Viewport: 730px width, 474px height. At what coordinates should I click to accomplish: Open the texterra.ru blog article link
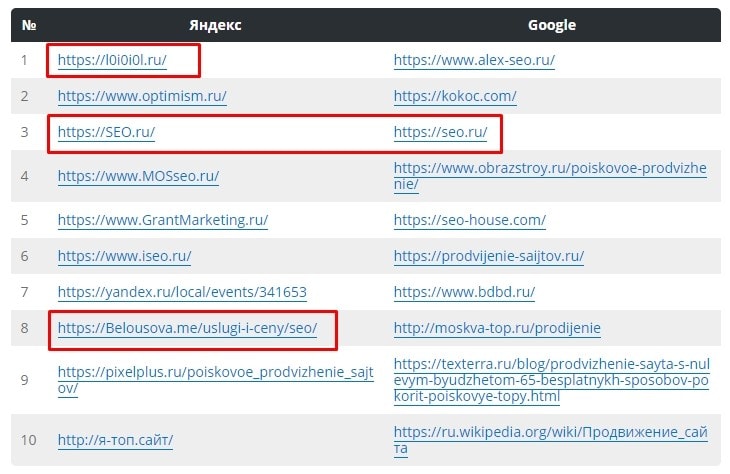click(x=552, y=380)
